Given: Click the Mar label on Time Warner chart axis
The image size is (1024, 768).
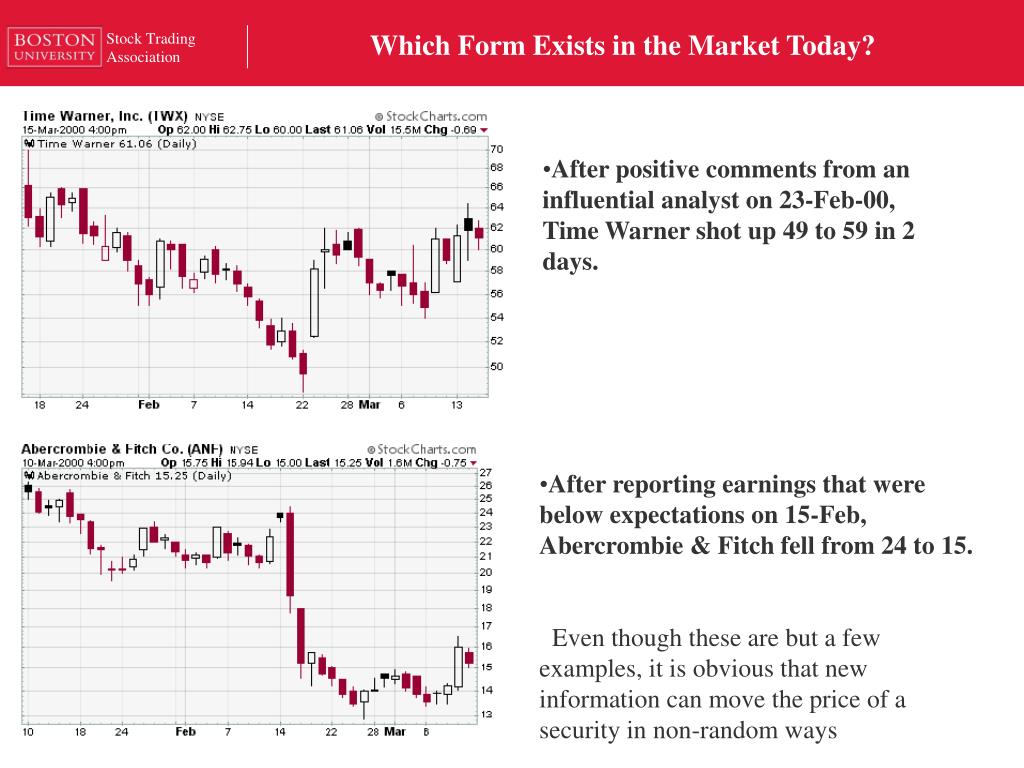Looking at the screenshot, I should click(369, 405).
